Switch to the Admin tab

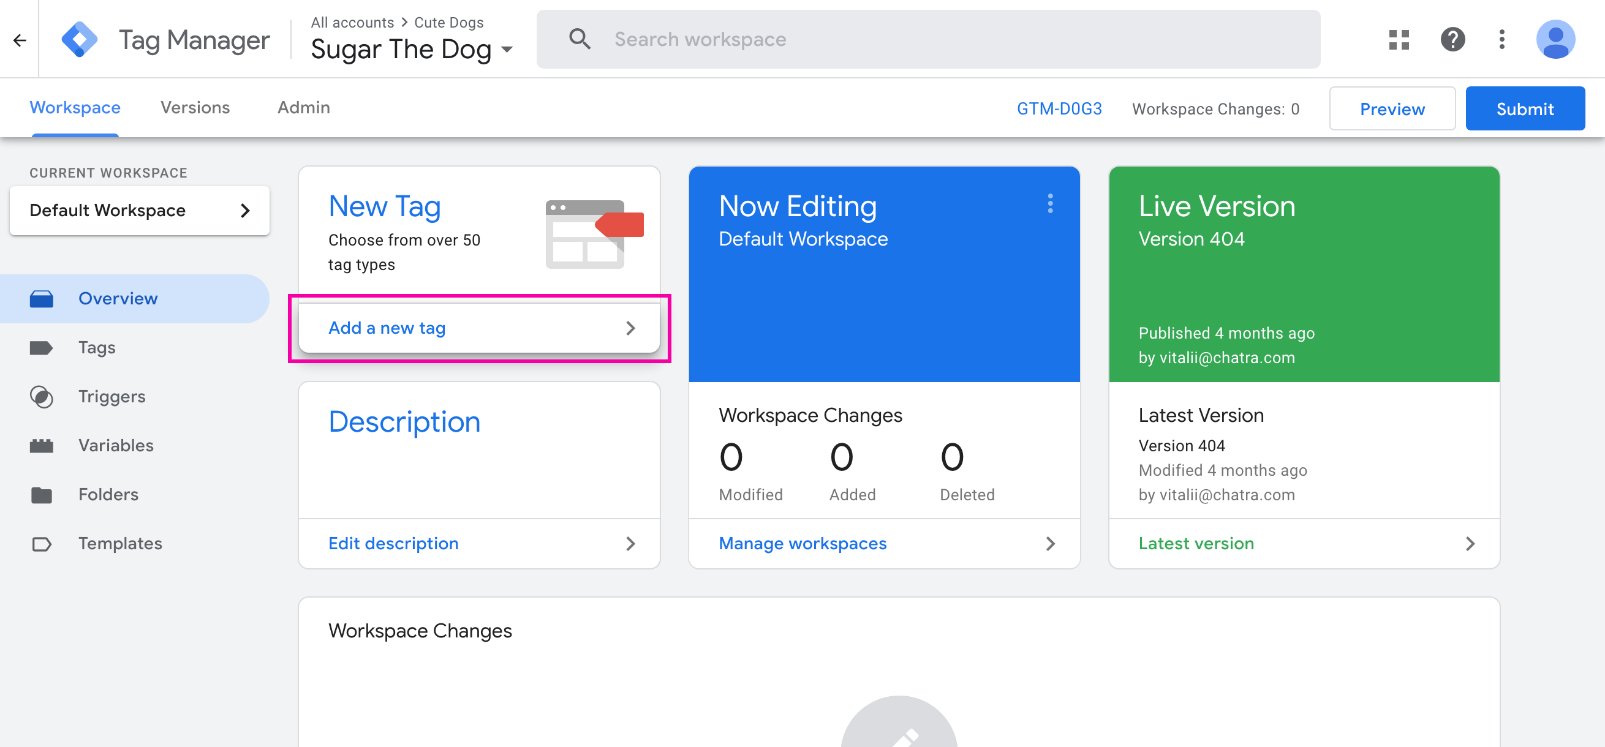tap(303, 108)
